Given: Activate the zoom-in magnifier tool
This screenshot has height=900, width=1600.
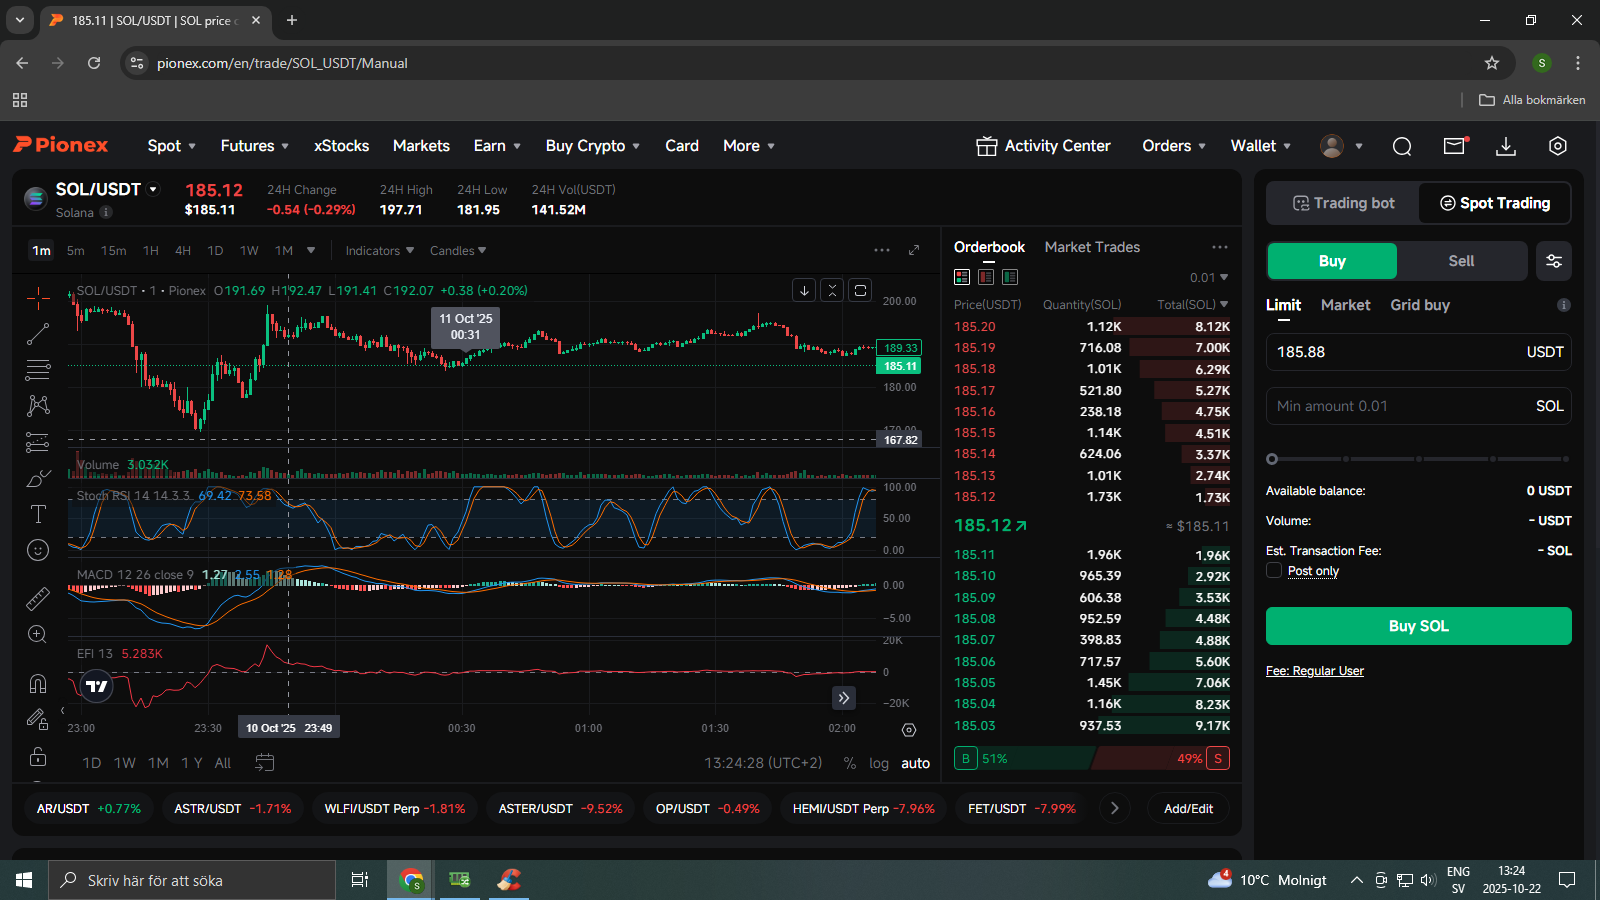Looking at the screenshot, I should (38, 634).
